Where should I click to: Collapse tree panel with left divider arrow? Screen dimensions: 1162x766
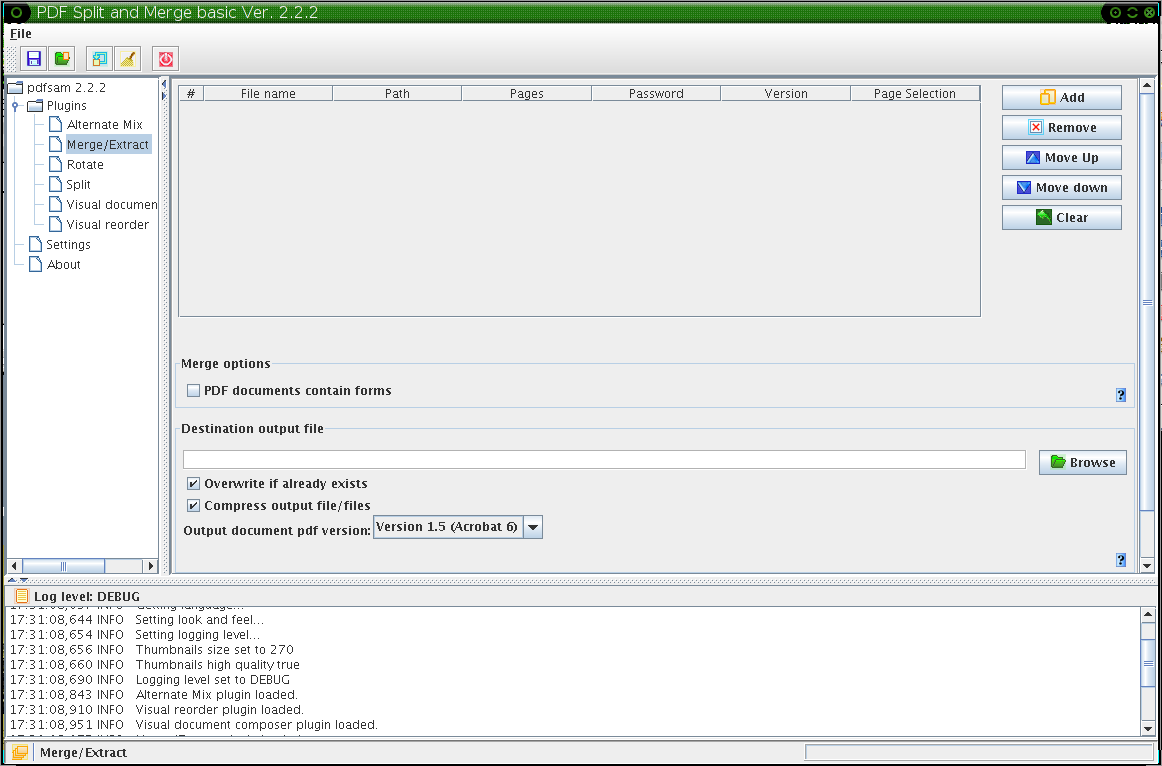[164, 84]
